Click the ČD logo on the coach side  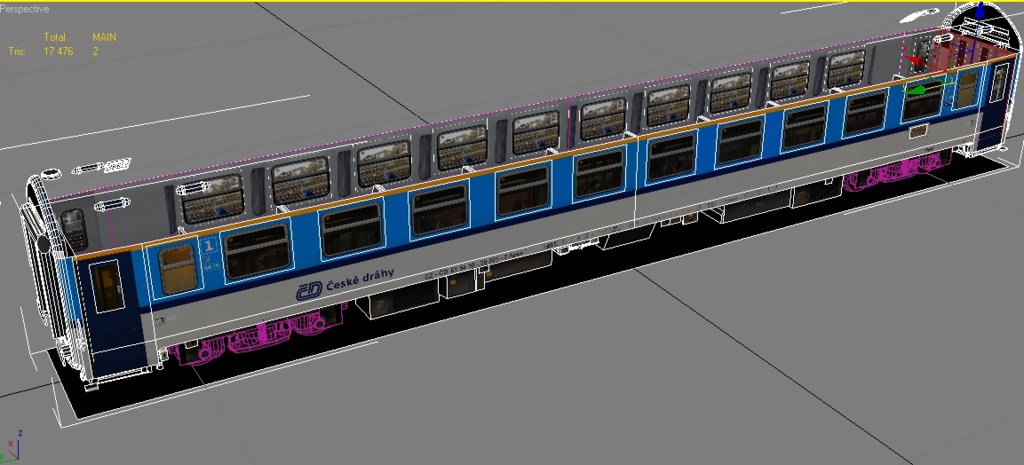tap(308, 290)
